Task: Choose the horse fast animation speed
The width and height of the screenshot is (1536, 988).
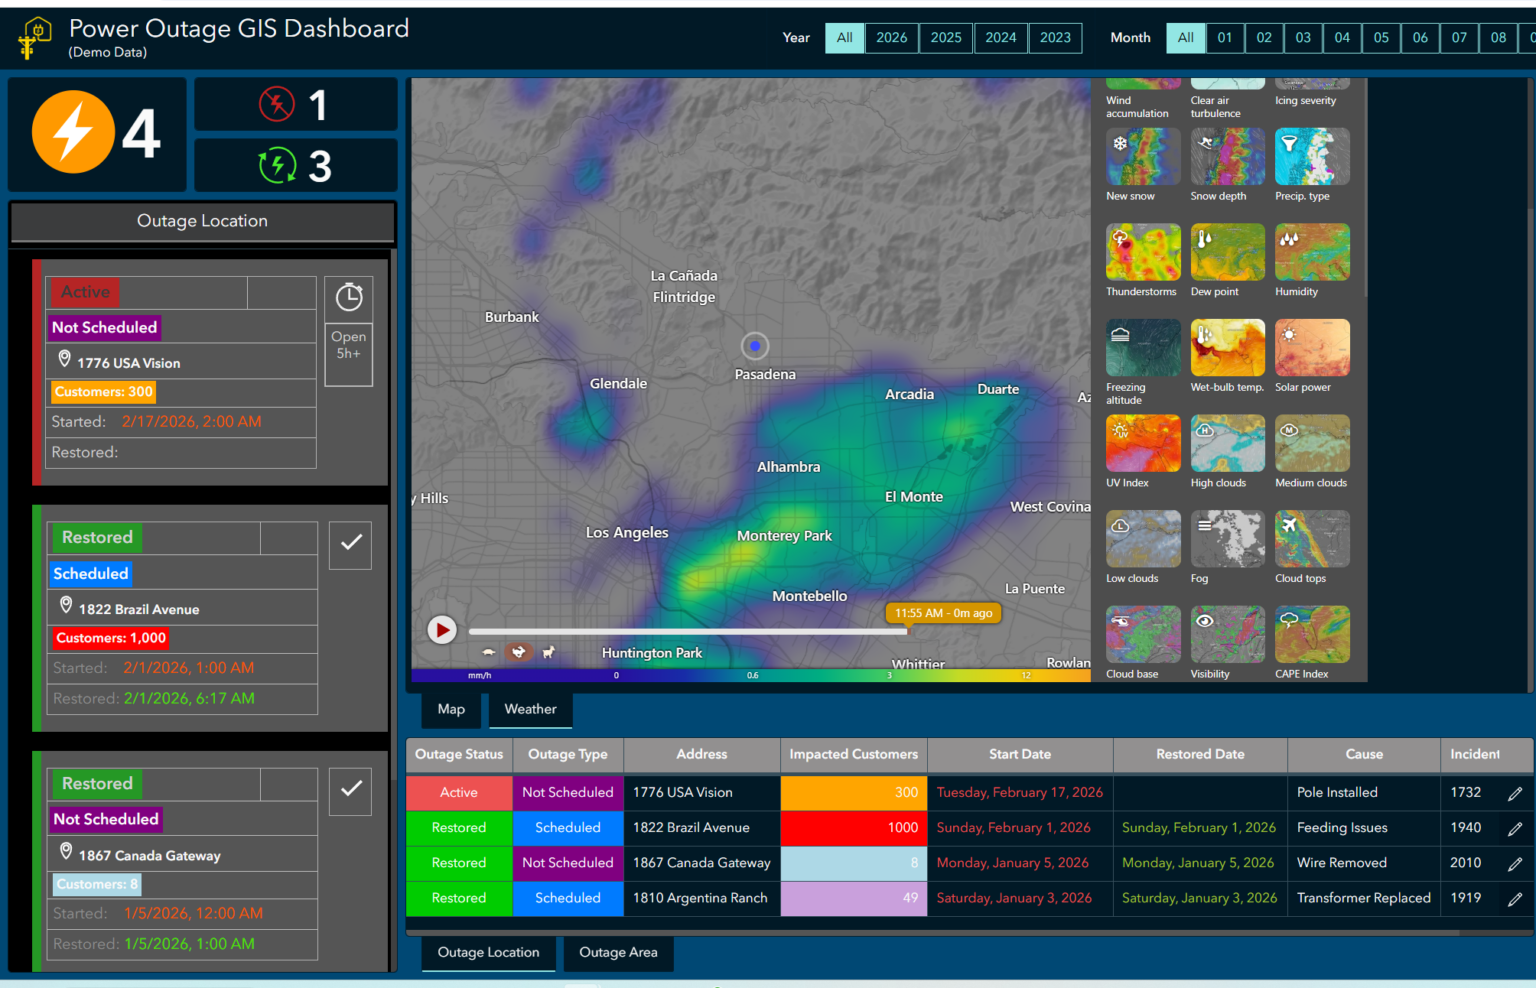Action: (x=548, y=652)
